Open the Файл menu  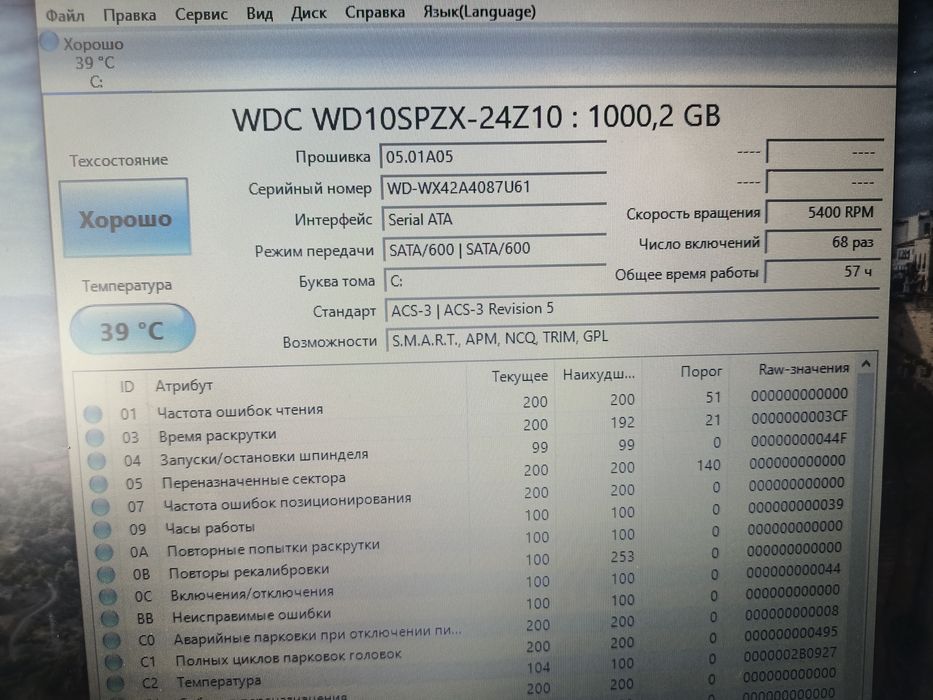point(65,15)
